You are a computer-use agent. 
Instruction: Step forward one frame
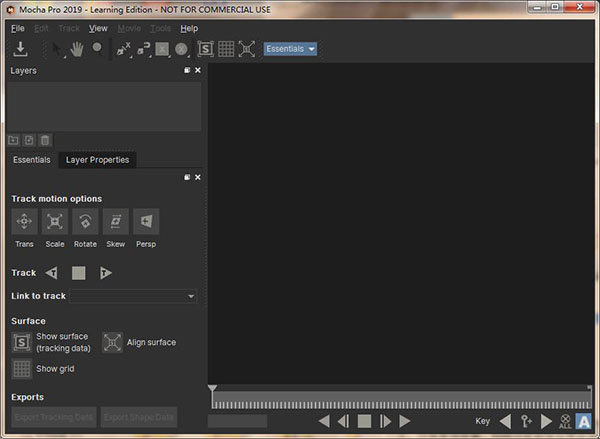click(x=385, y=421)
